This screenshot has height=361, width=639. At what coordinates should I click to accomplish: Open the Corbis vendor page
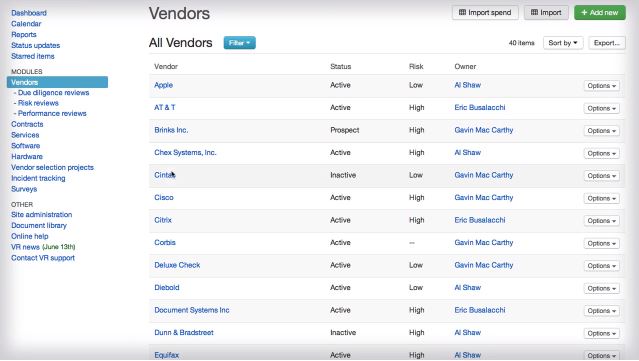point(165,242)
